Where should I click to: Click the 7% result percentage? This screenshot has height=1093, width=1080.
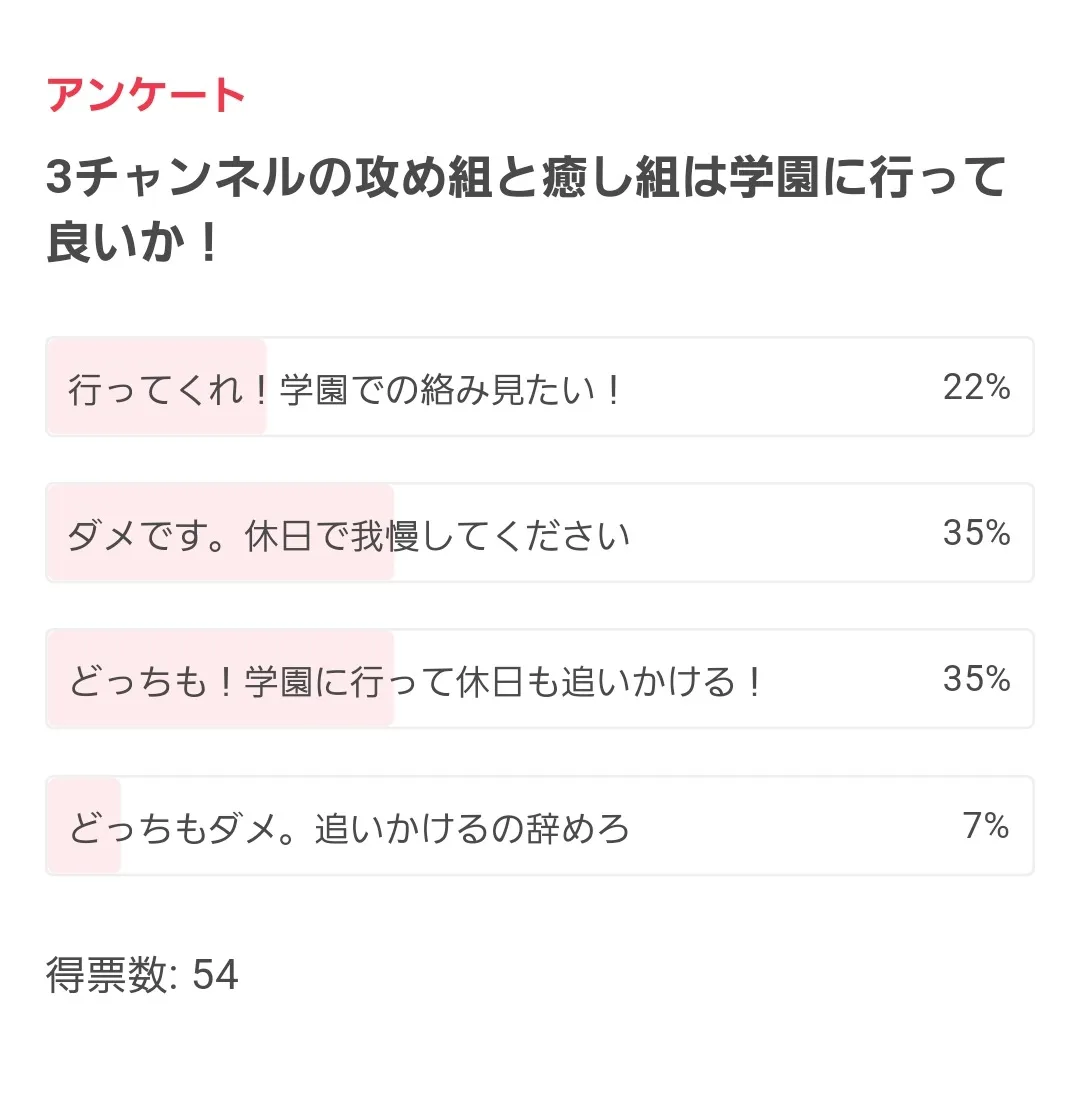[x=985, y=827]
